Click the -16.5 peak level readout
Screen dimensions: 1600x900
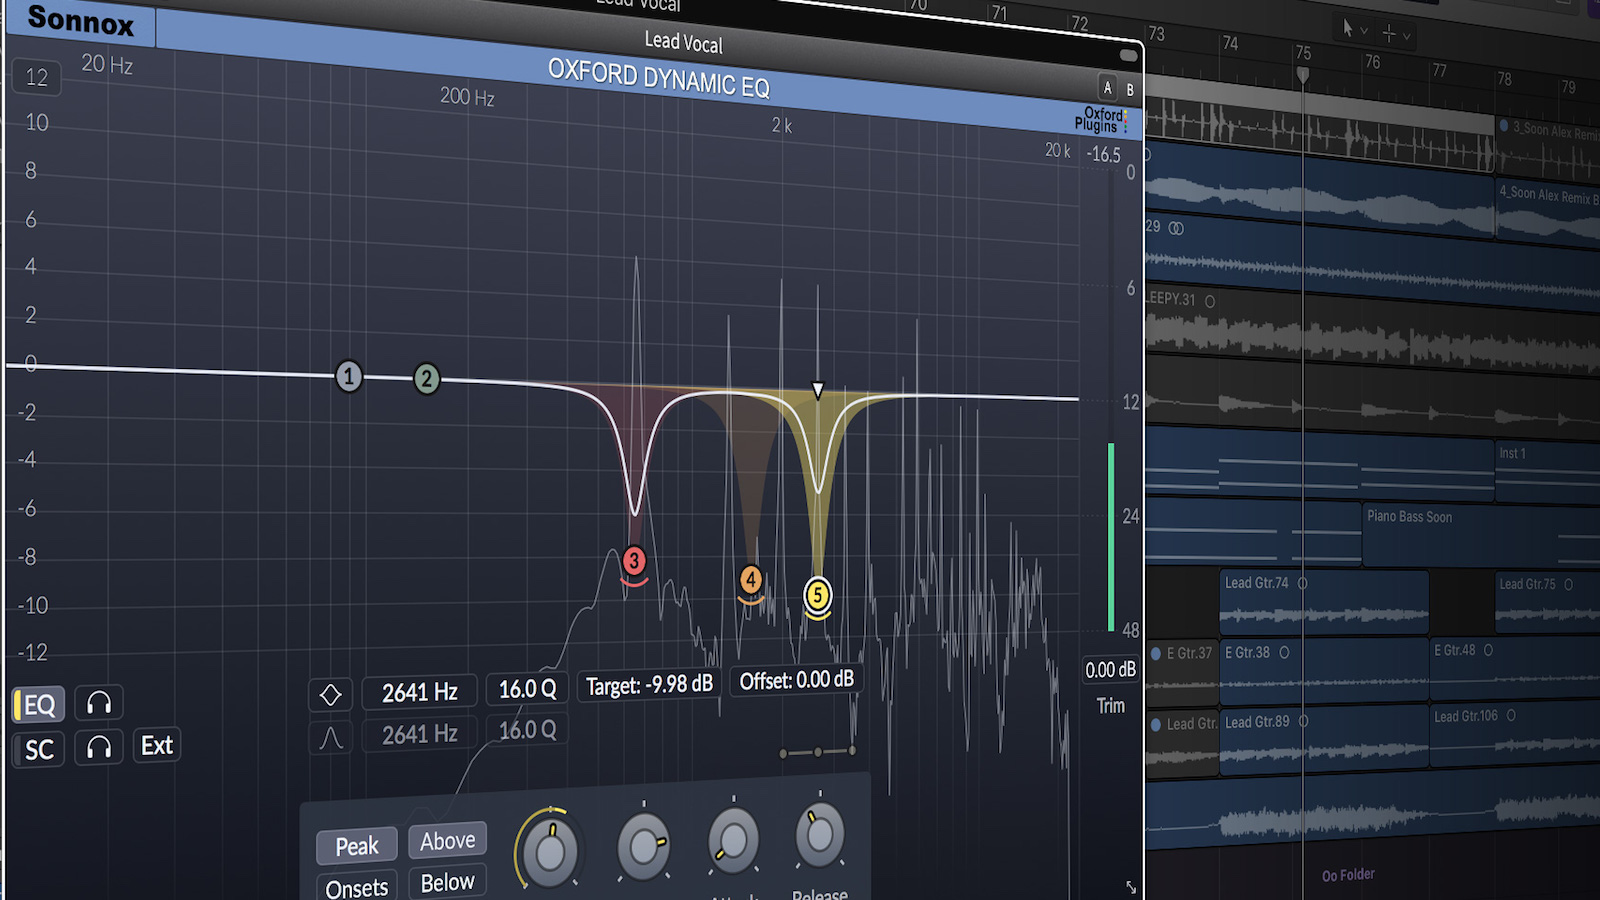tap(1104, 154)
